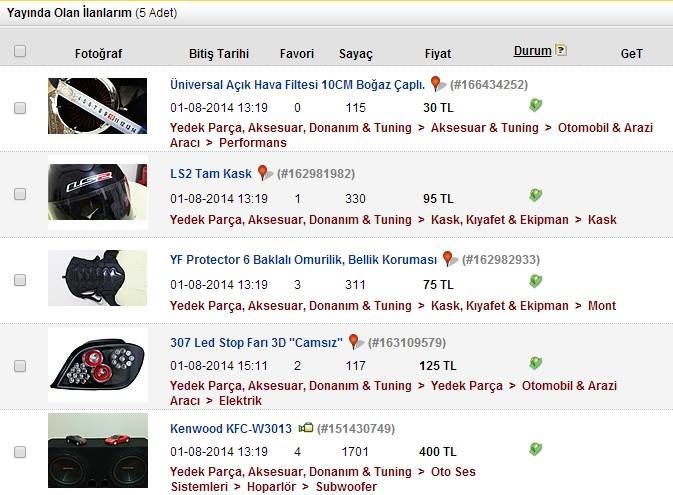
Task: Open Kenwood KFC-W3013 listing link
Action: pos(230,428)
